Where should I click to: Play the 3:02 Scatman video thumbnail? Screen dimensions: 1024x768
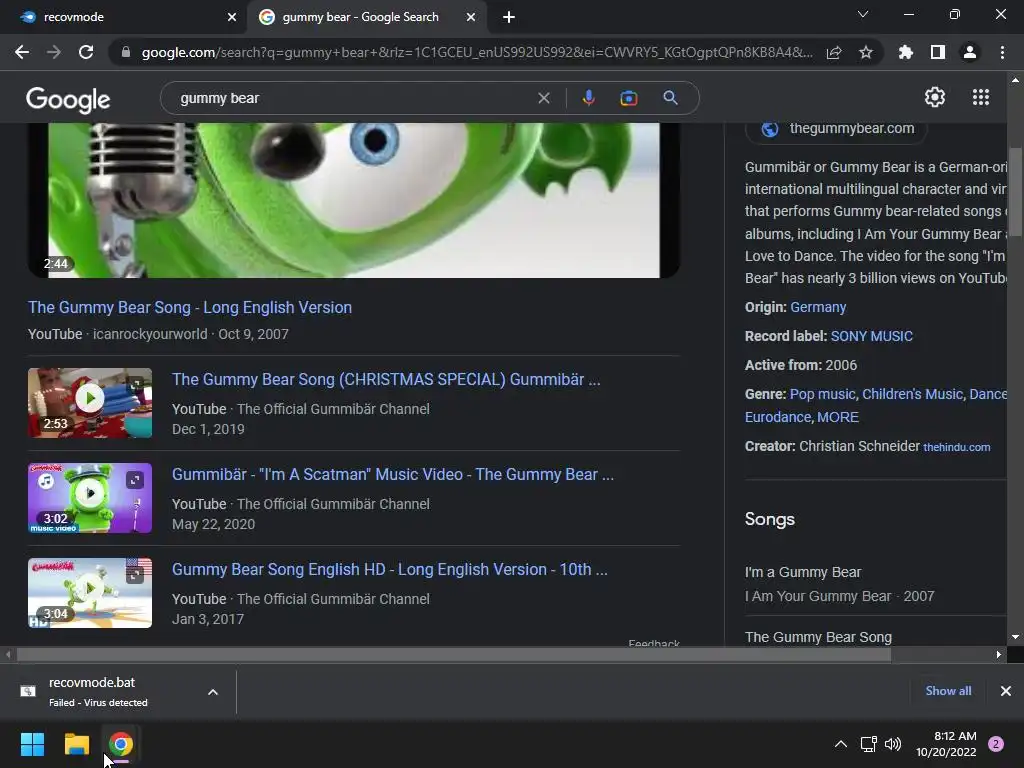pyautogui.click(x=89, y=498)
